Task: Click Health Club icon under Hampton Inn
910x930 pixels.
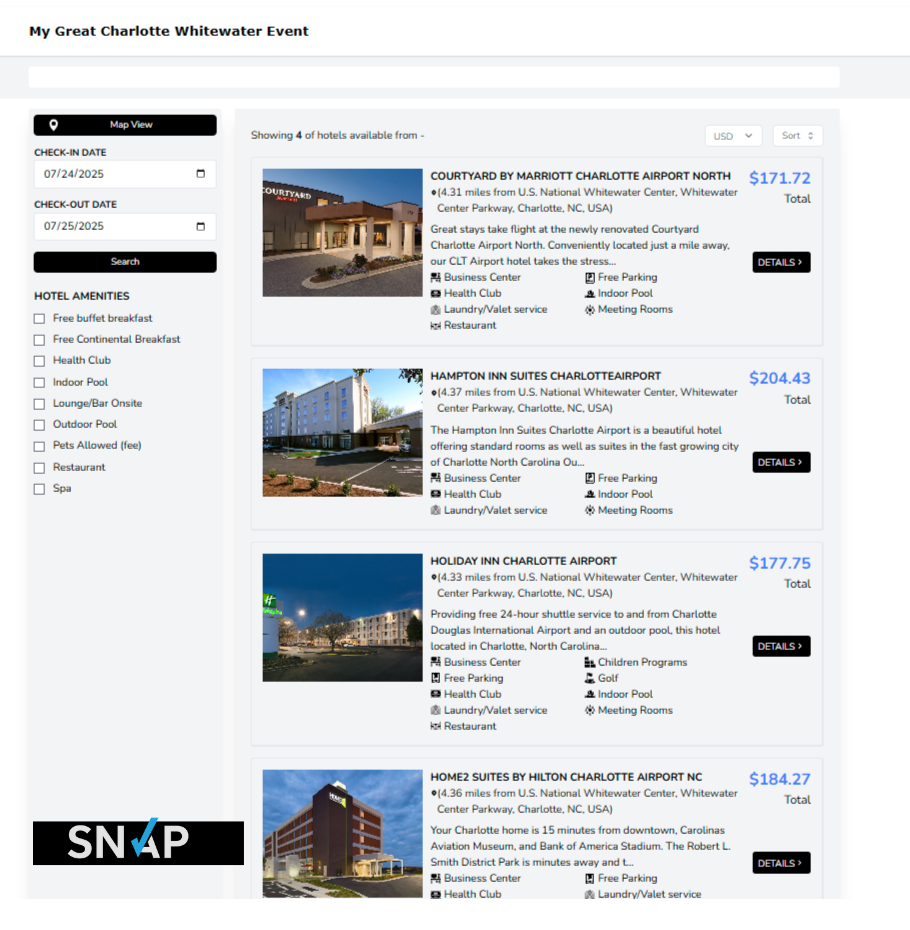Action: click(435, 494)
